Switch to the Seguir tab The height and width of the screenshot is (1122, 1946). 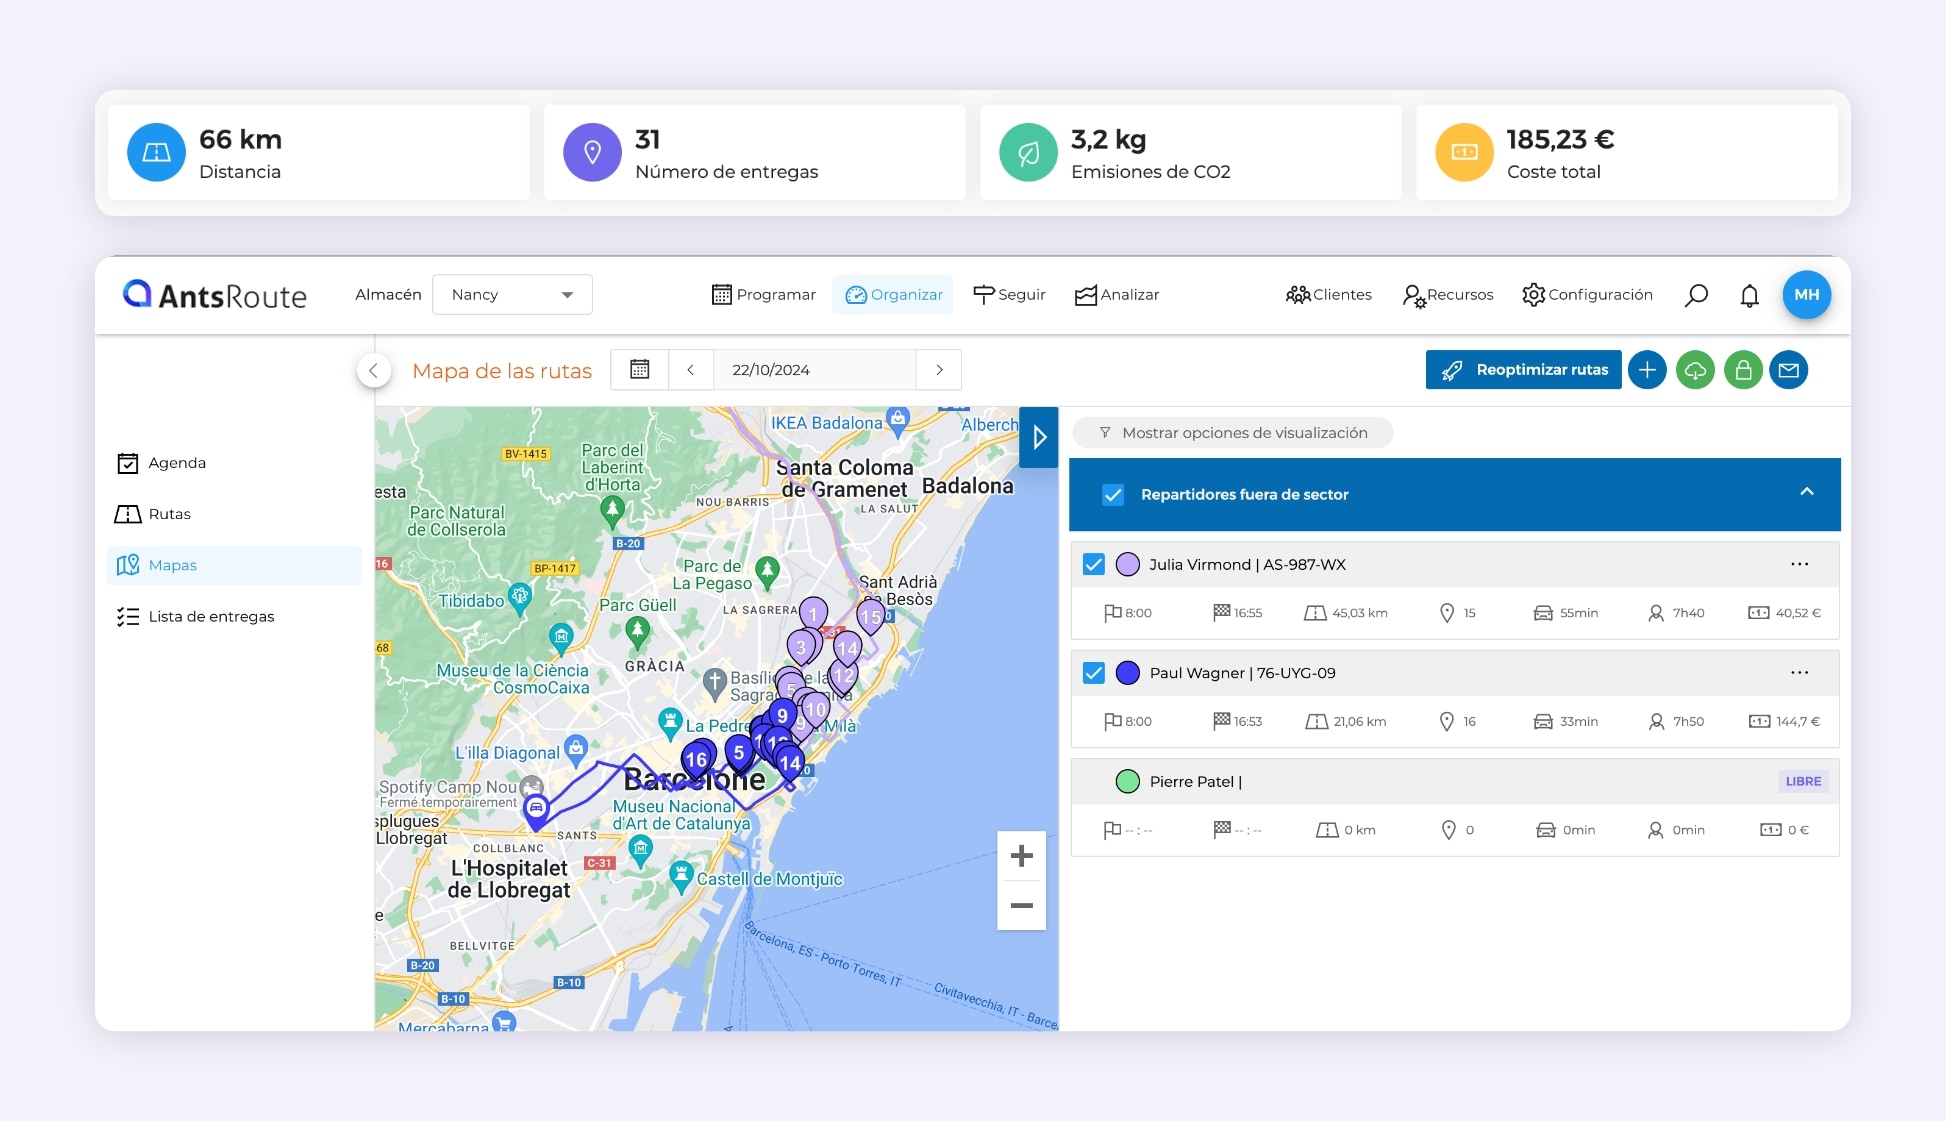(1009, 294)
